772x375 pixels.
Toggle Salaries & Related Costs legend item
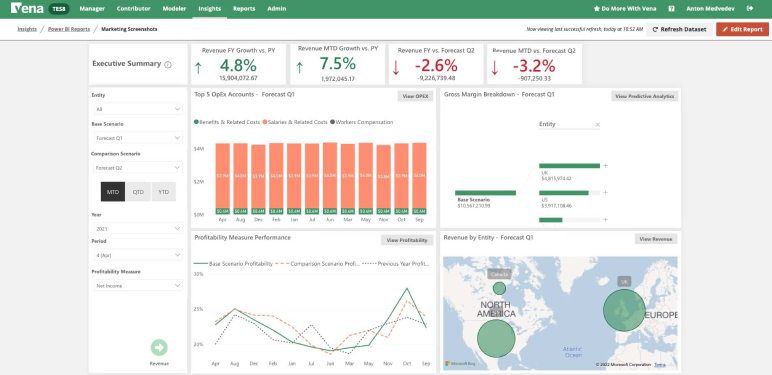point(295,122)
